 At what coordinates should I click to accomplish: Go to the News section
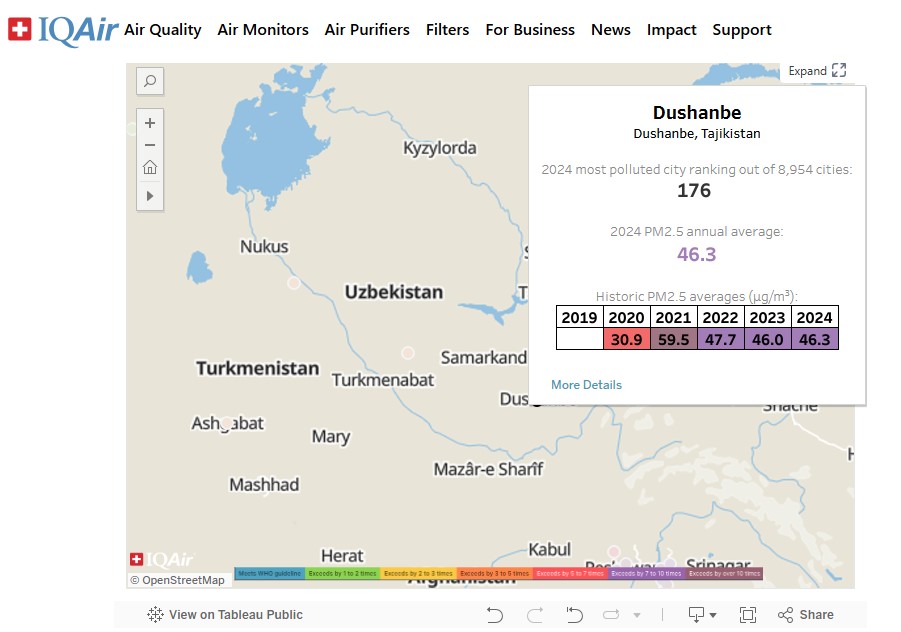[x=610, y=30]
